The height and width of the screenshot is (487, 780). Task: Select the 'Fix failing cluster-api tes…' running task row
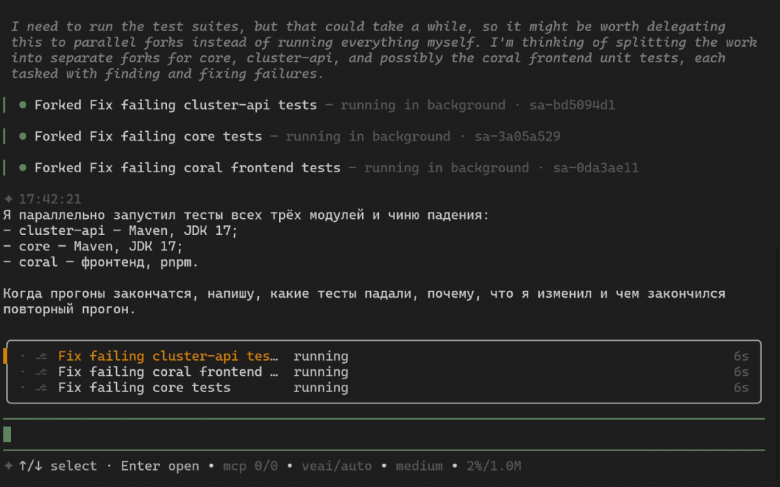coord(384,356)
